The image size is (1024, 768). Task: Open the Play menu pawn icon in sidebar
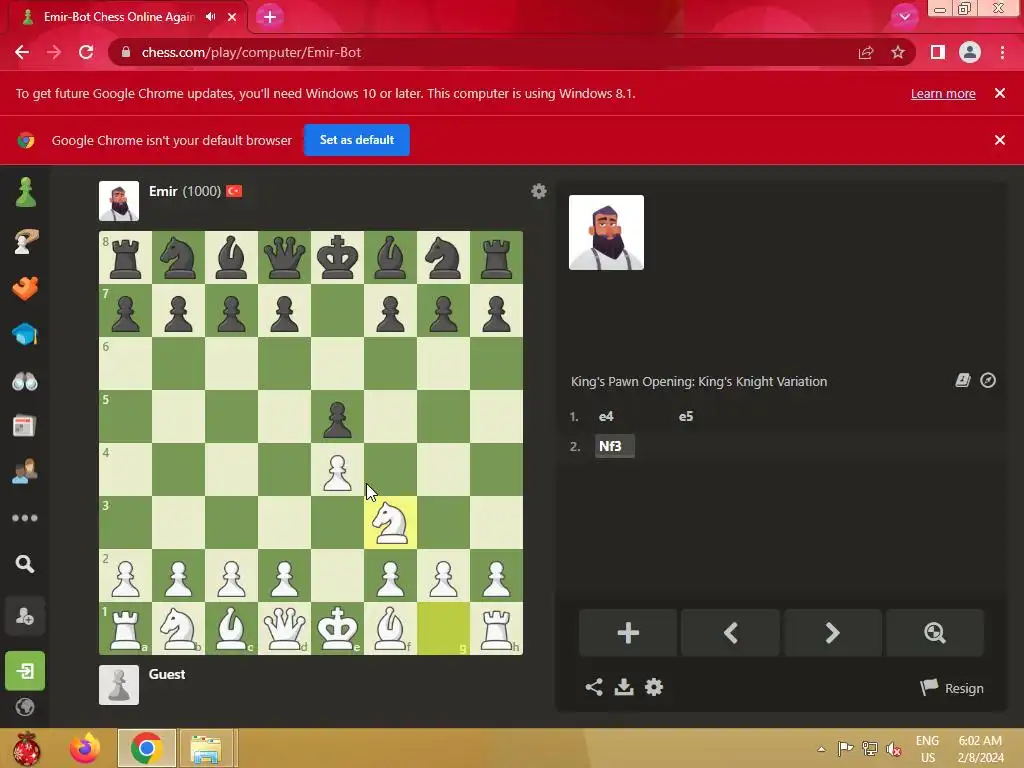pos(25,193)
